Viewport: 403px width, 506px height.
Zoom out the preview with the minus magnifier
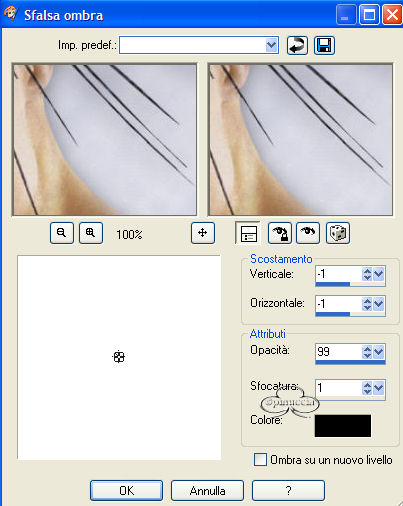pos(62,233)
